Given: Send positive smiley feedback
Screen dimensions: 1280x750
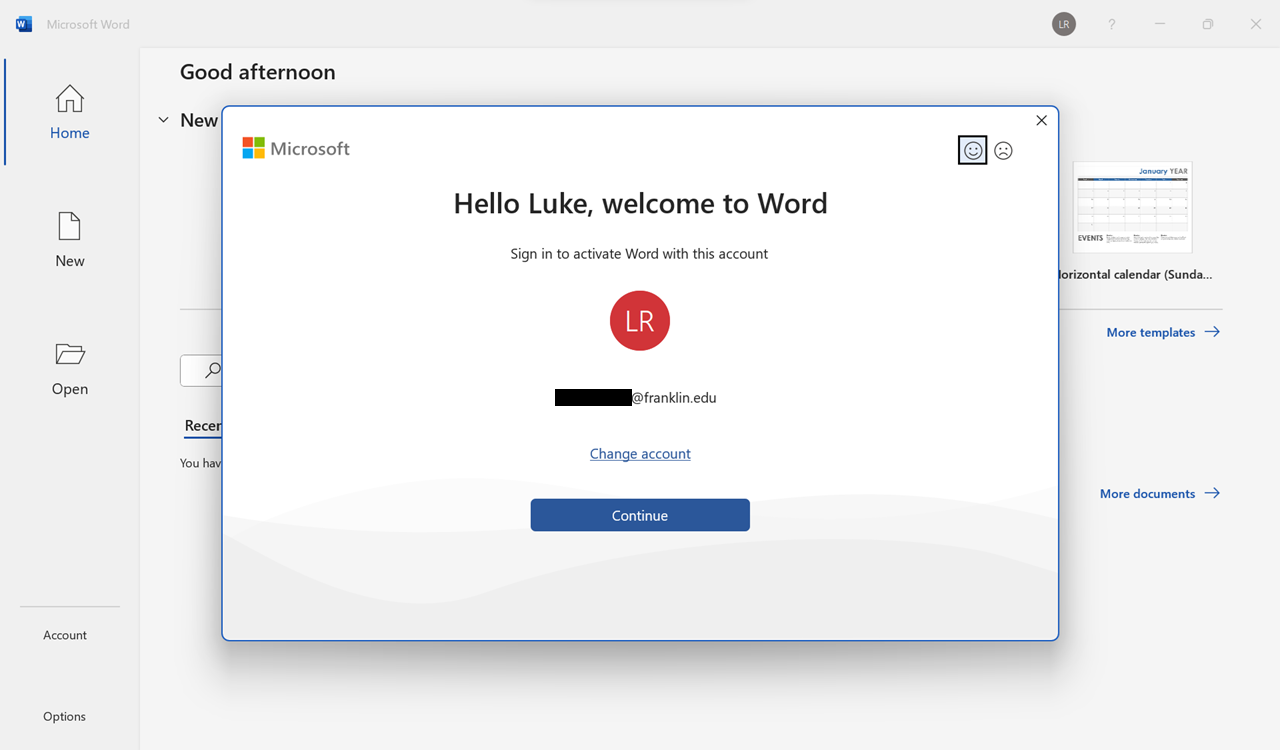Looking at the screenshot, I should click(972, 150).
